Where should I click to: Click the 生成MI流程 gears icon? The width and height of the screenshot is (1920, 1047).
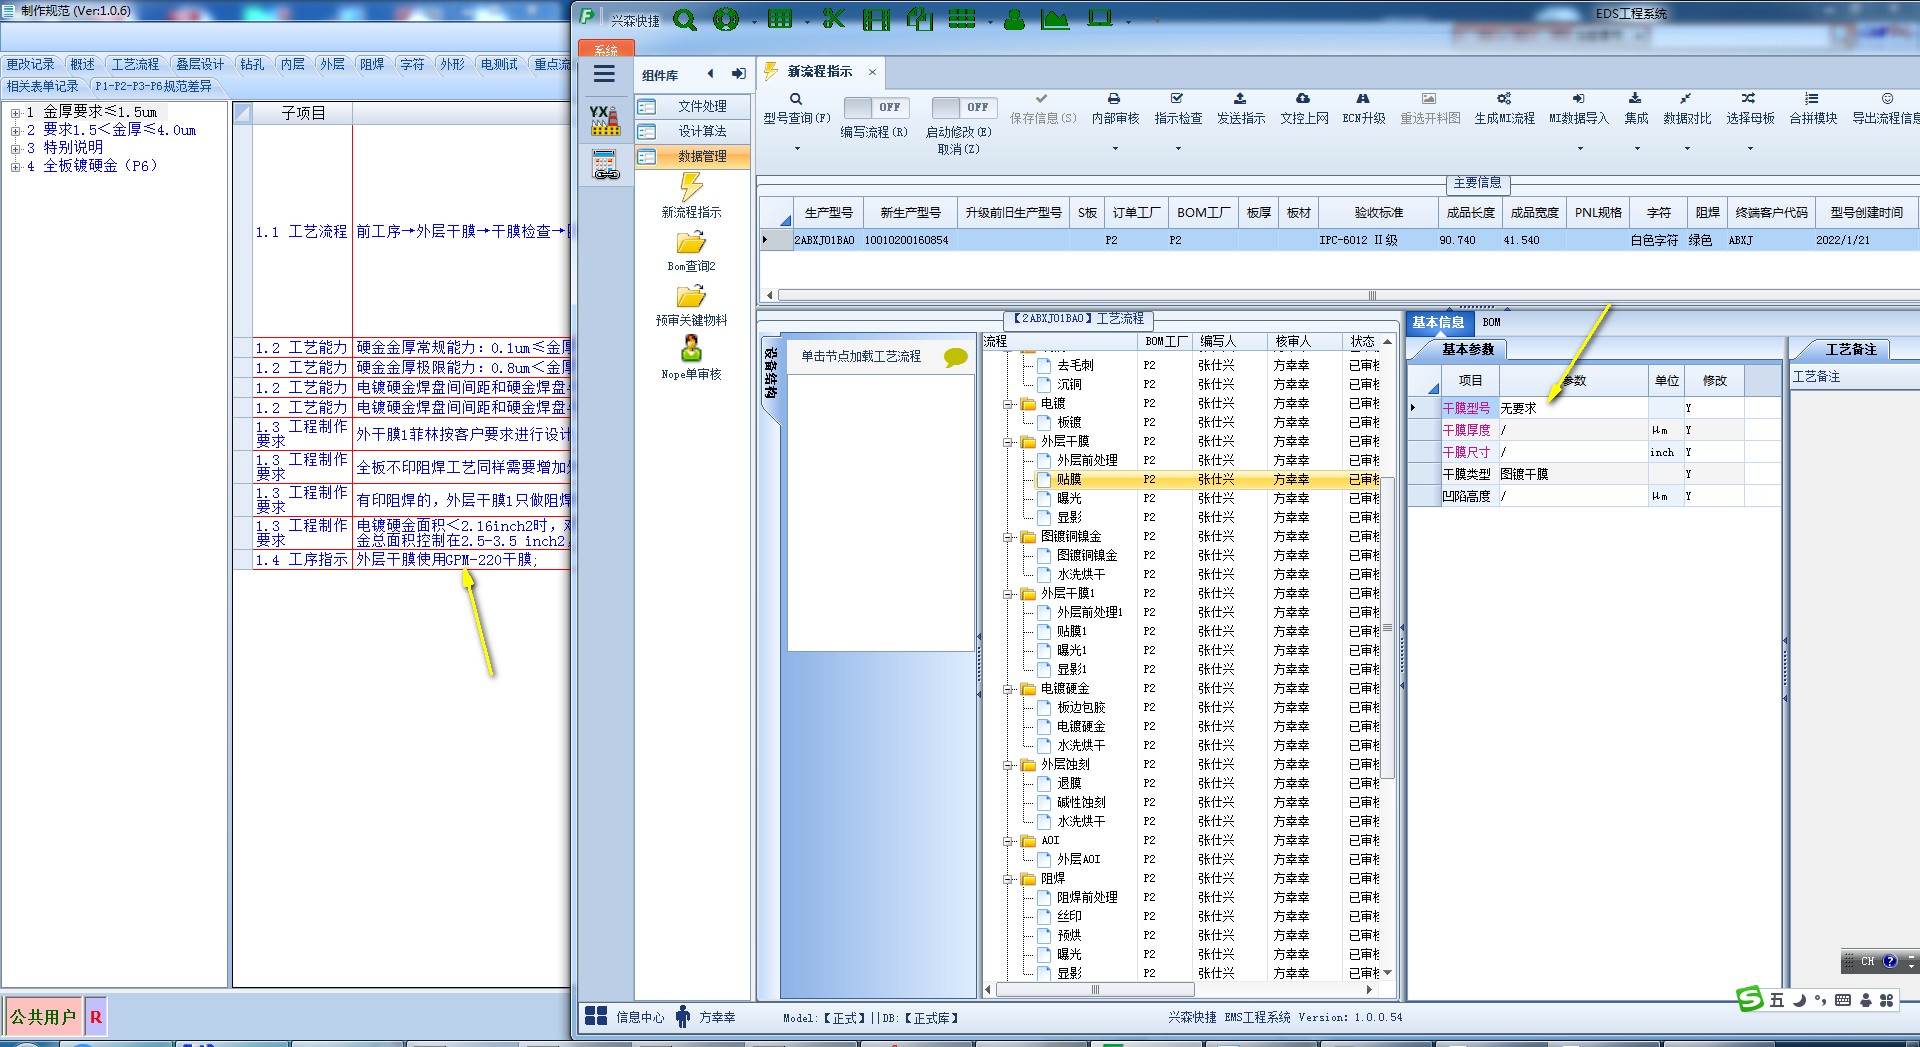pos(1504,99)
